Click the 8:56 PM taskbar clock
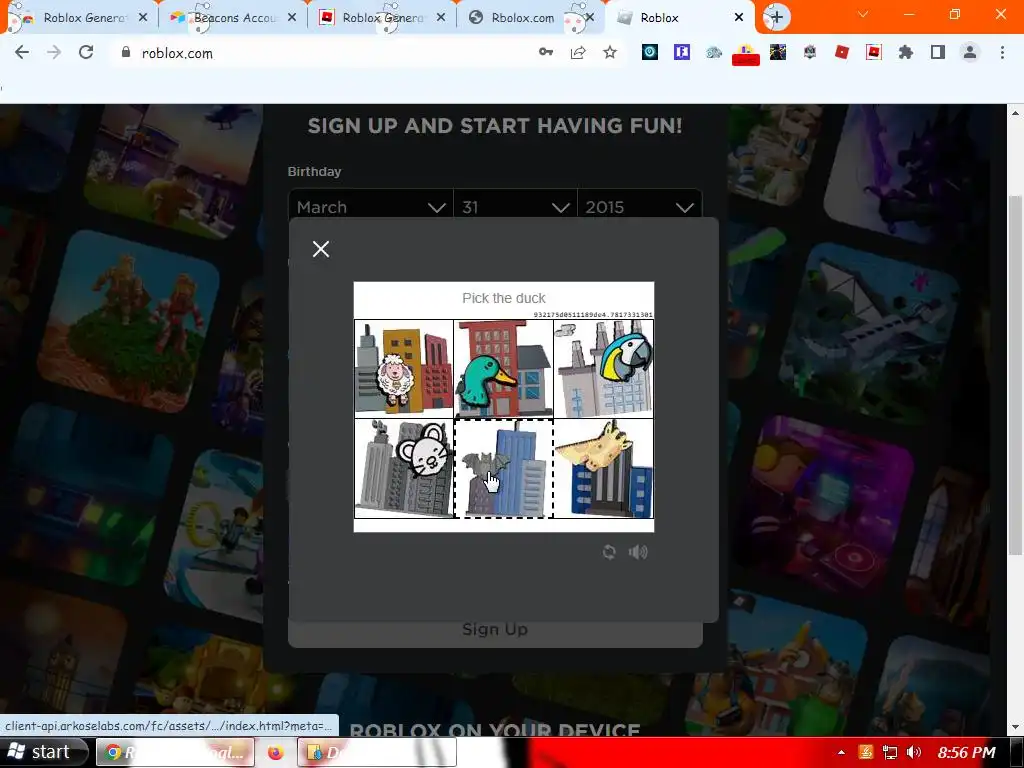 point(967,752)
